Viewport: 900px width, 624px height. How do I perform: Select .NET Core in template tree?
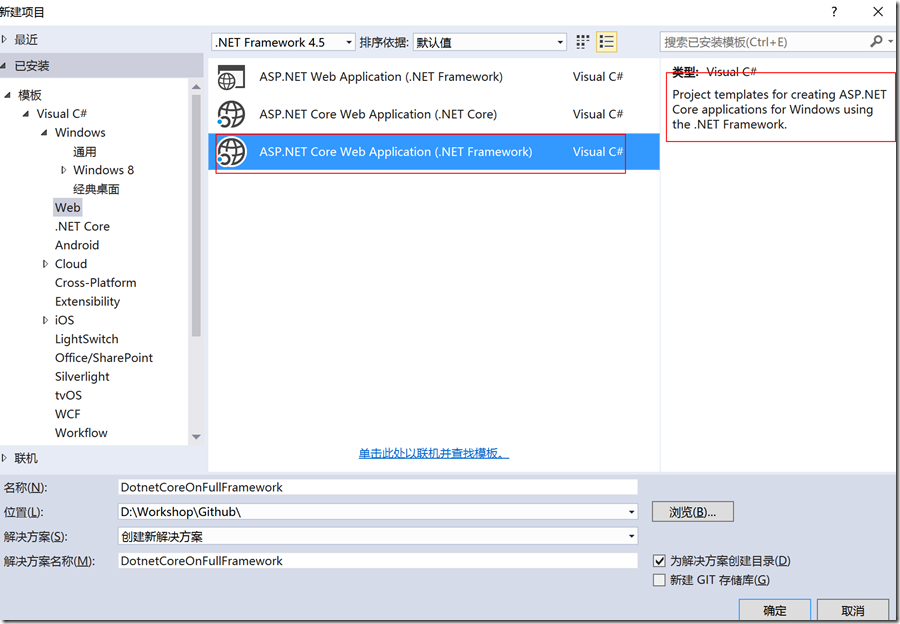pyautogui.click(x=82, y=226)
